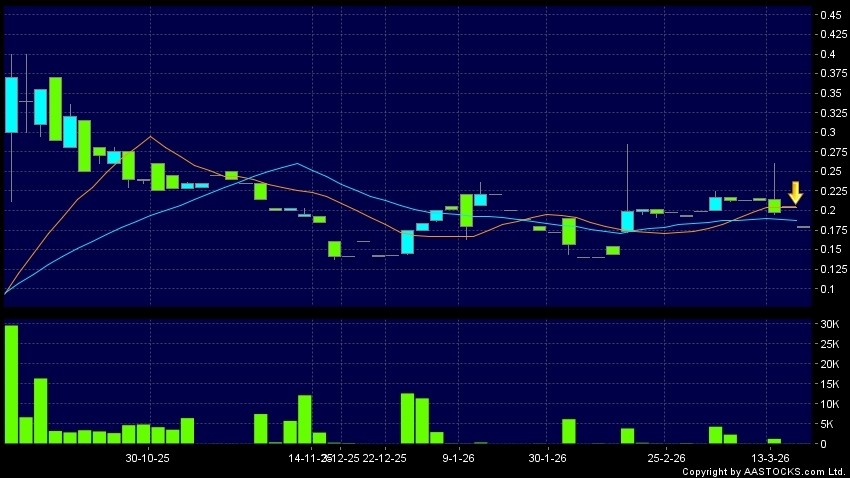Click the 0.375 price axis label
The width and height of the screenshot is (850, 478).
pyautogui.click(x=829, y=74)
